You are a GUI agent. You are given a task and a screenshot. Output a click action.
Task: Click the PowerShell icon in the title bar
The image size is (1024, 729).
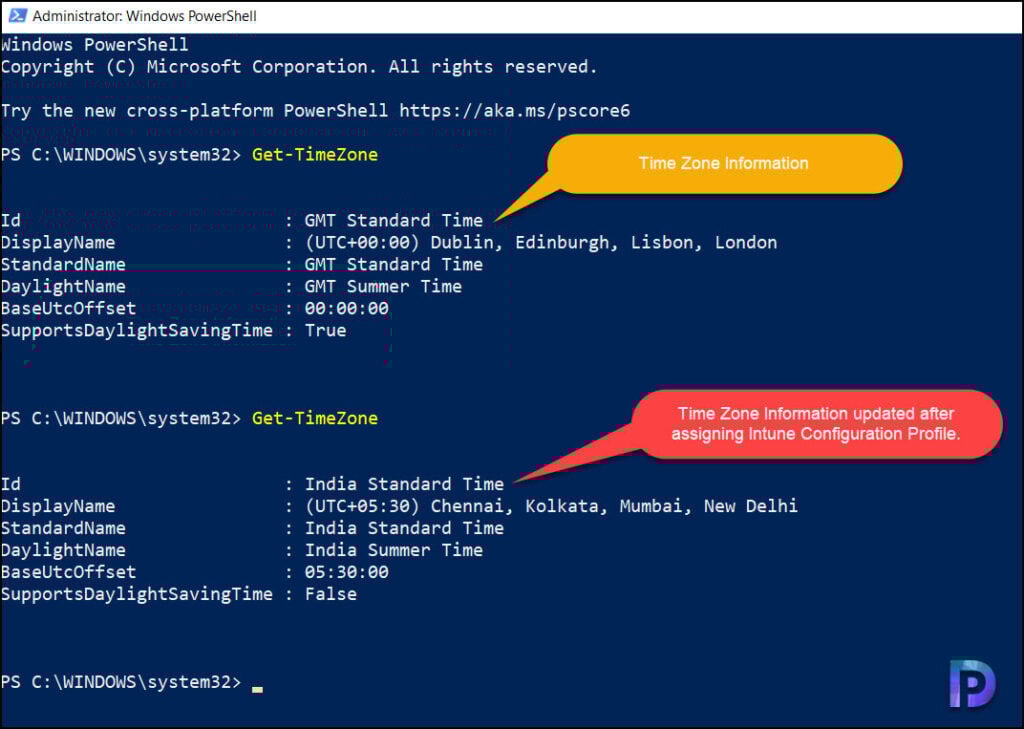[17, 15]
